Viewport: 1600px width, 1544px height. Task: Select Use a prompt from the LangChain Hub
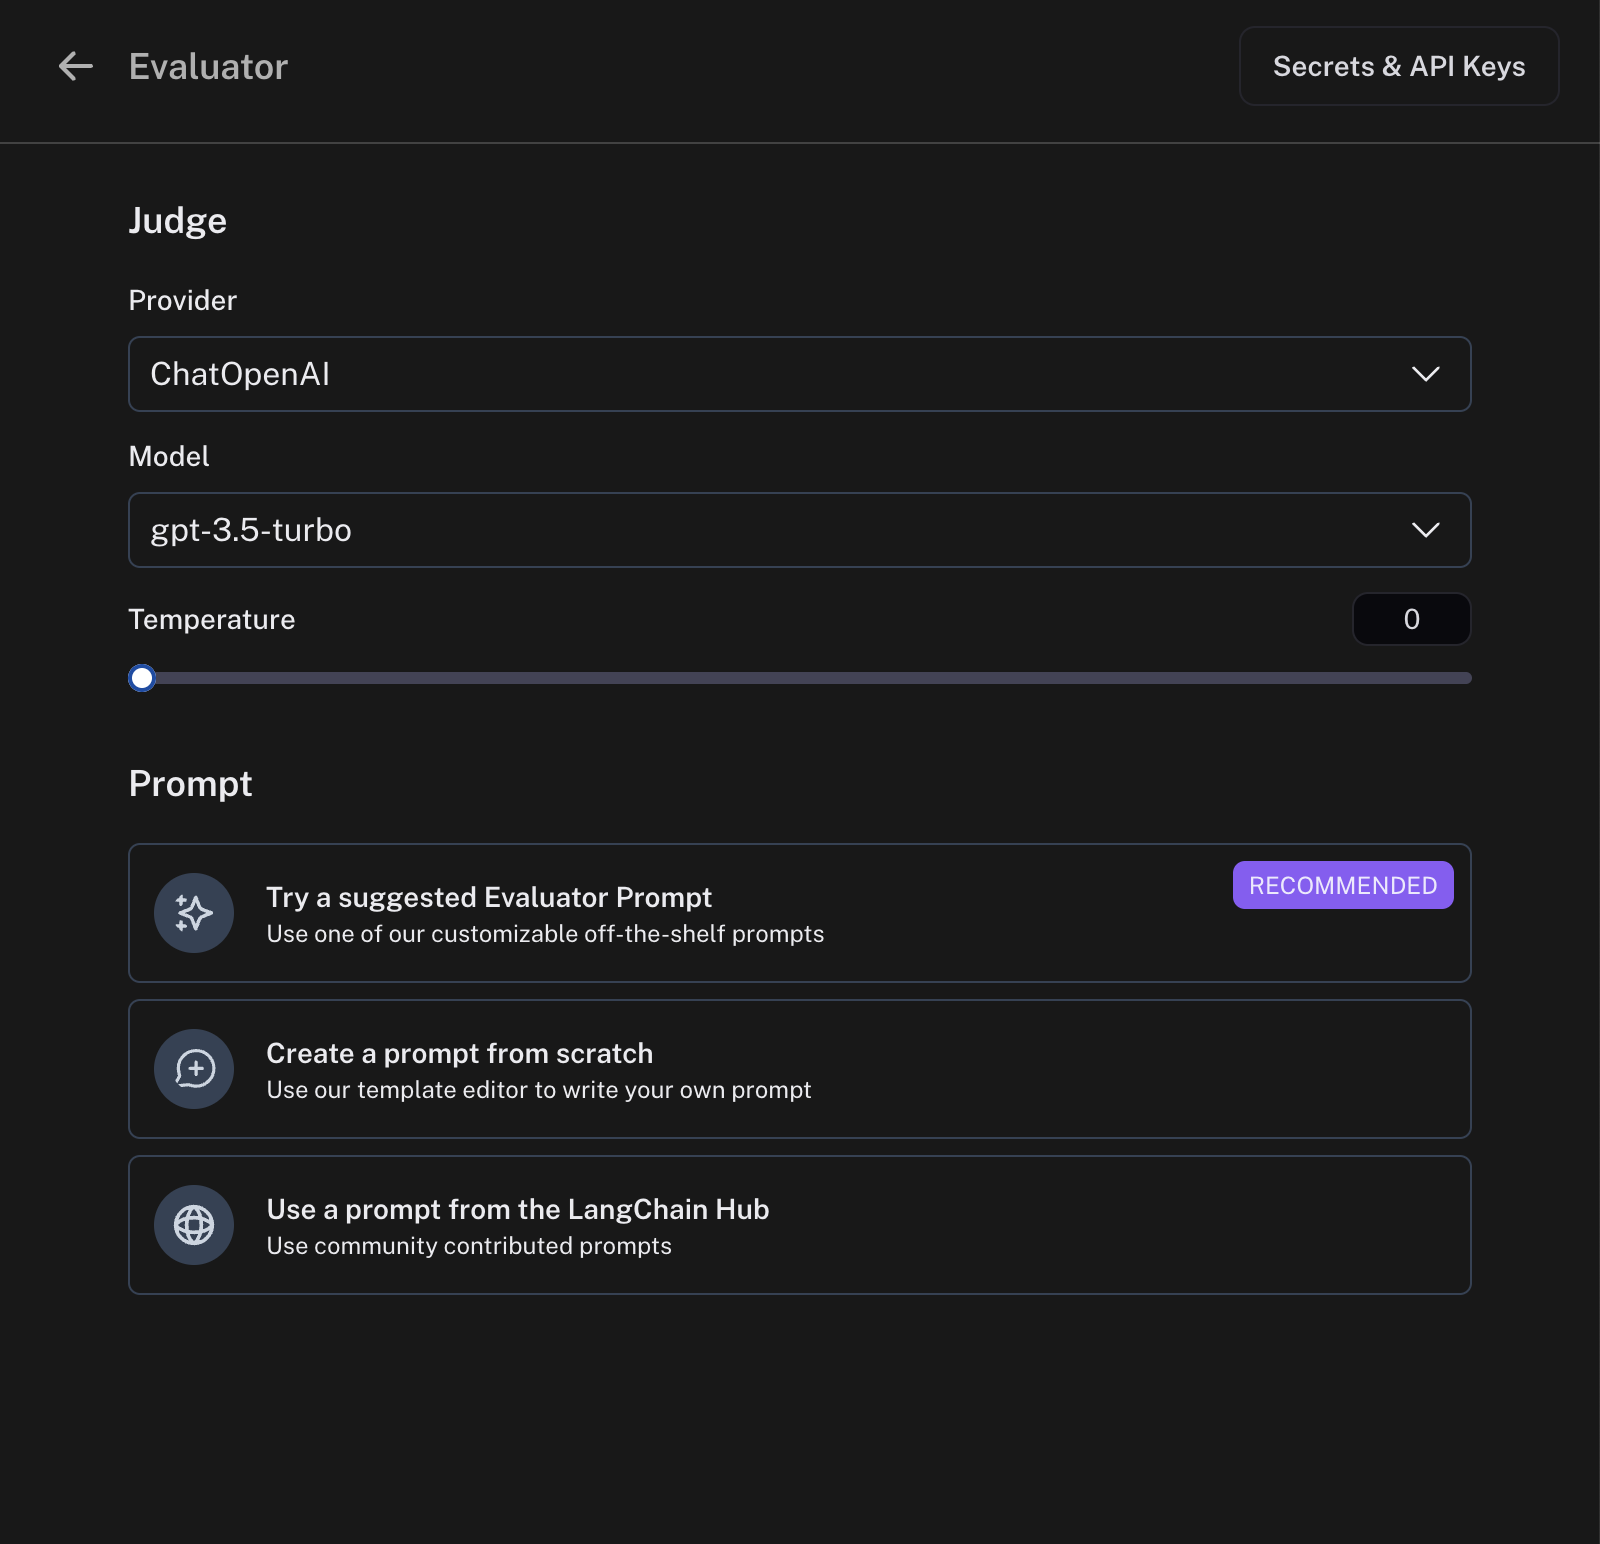(x=518, y=1209)
